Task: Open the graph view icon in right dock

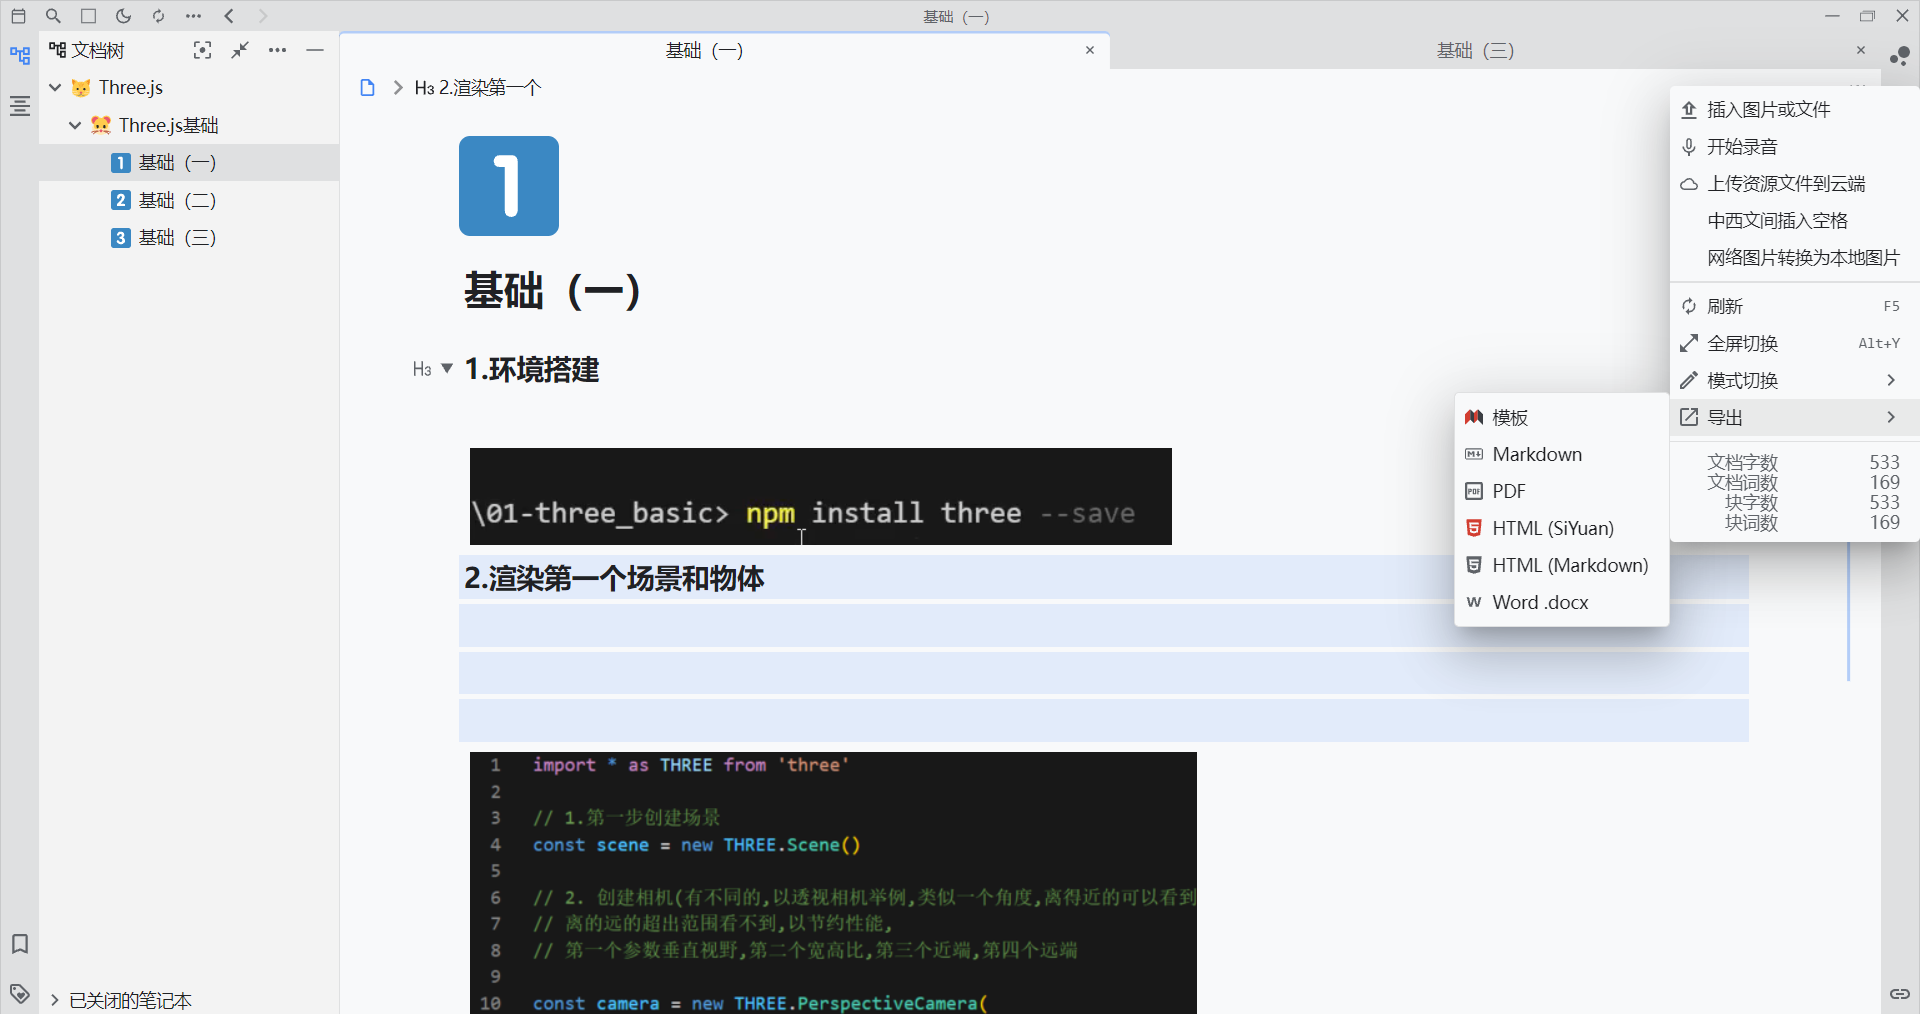Action: 1900,56
